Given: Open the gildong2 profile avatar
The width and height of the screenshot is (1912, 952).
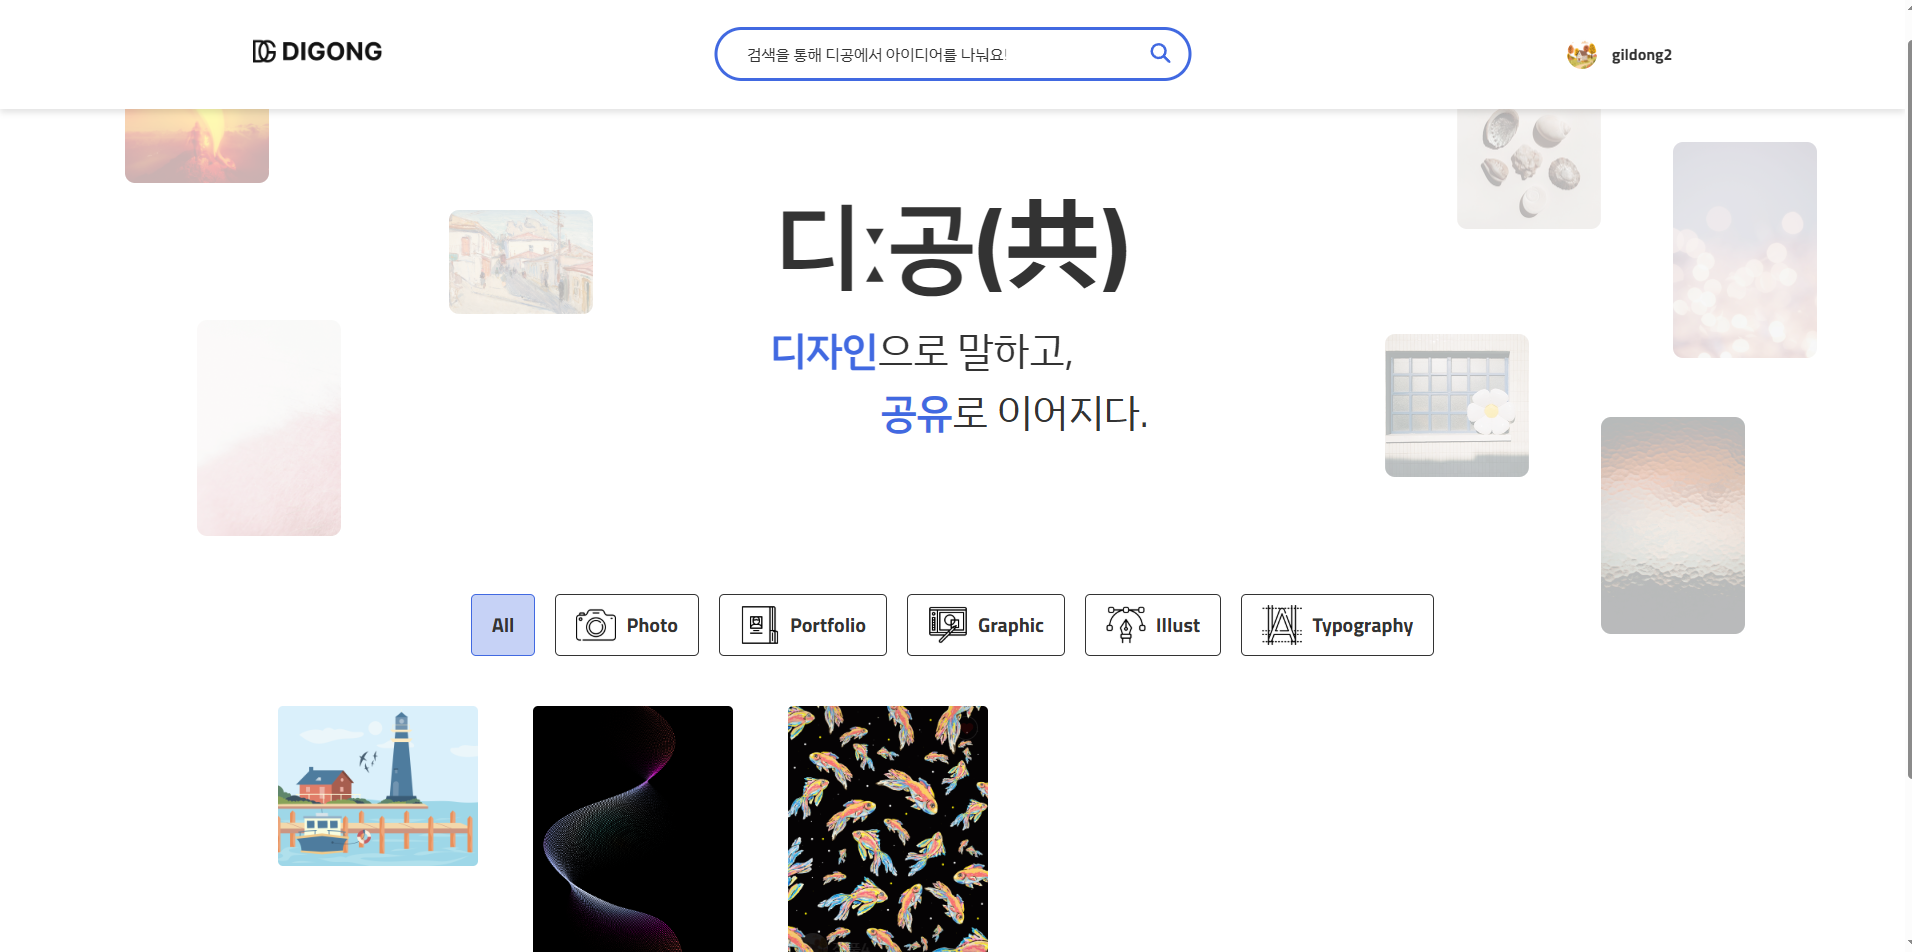Looking at the screenshot, I should coord(1581,54).
